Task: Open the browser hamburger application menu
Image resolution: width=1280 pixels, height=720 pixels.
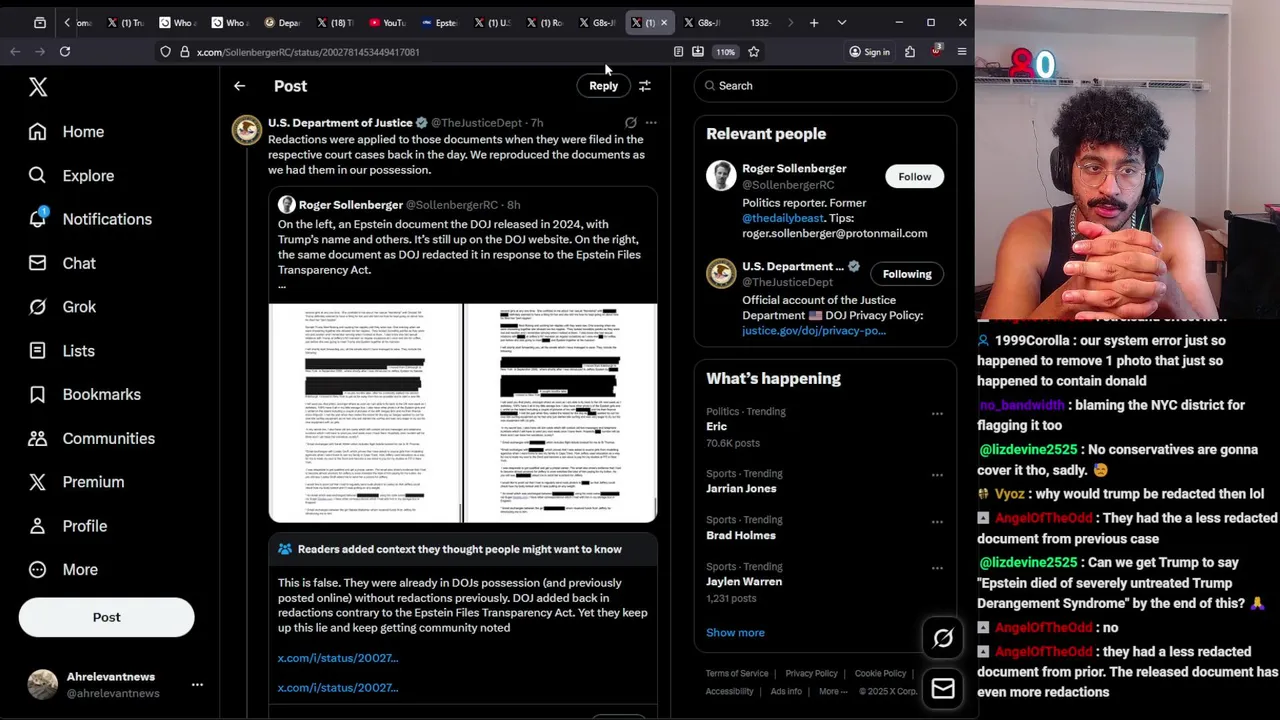Action: pyautogui.click(x=962, y=52)
